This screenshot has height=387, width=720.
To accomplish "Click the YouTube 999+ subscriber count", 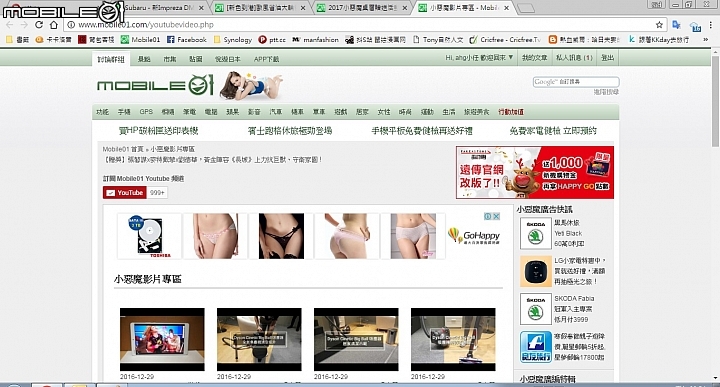I will tap(157, 193).
